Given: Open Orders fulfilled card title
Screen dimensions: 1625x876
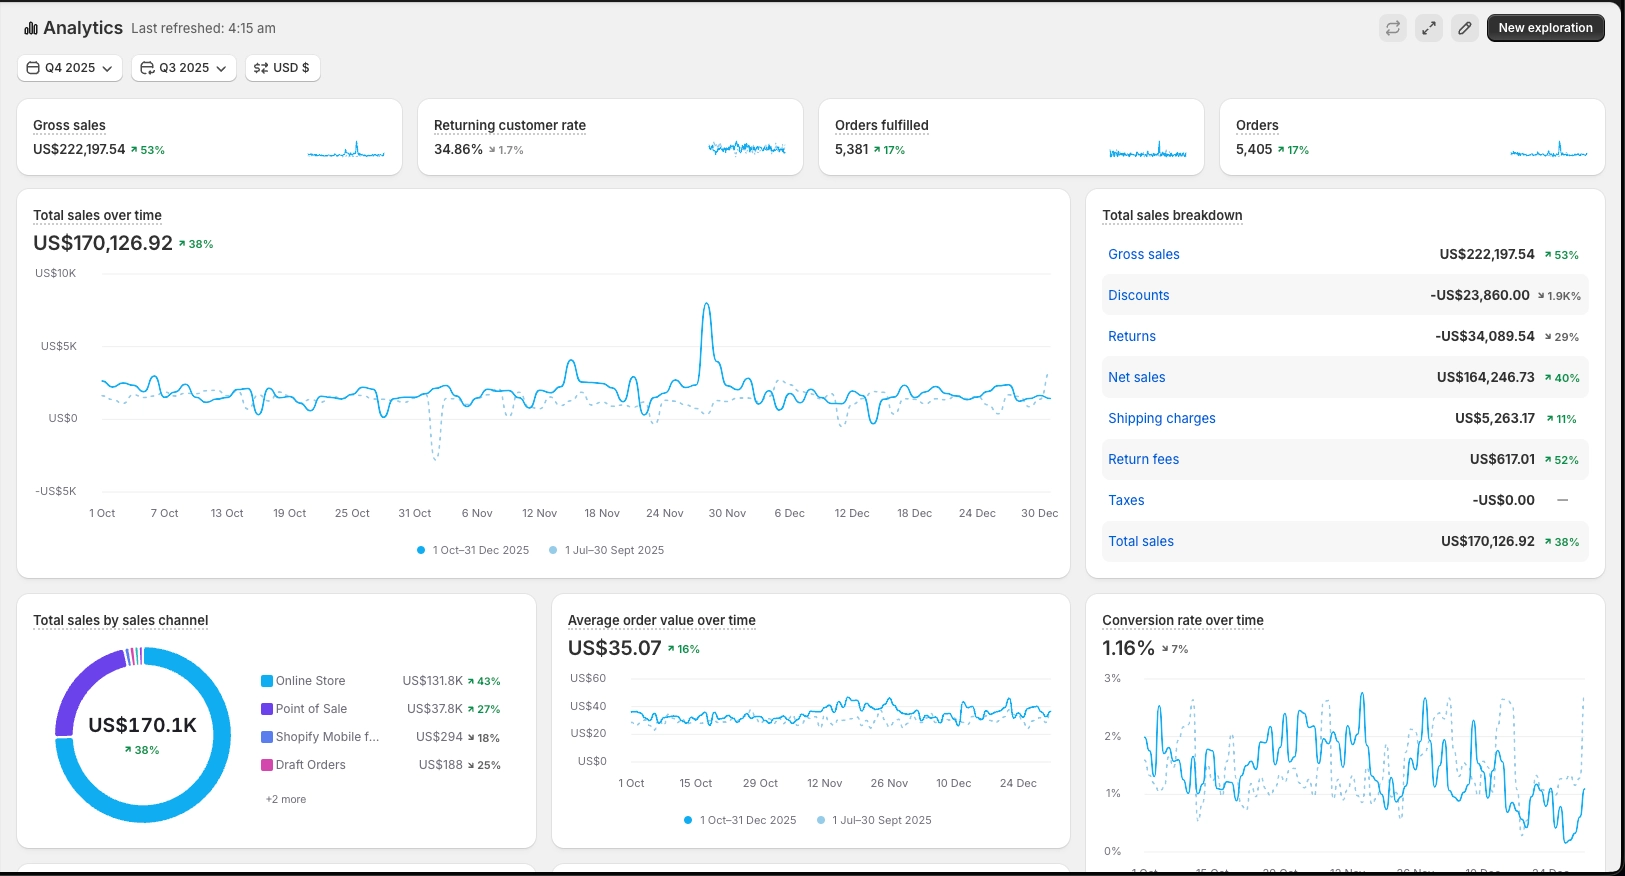Looking at the screenshot, I should [882, 125].
